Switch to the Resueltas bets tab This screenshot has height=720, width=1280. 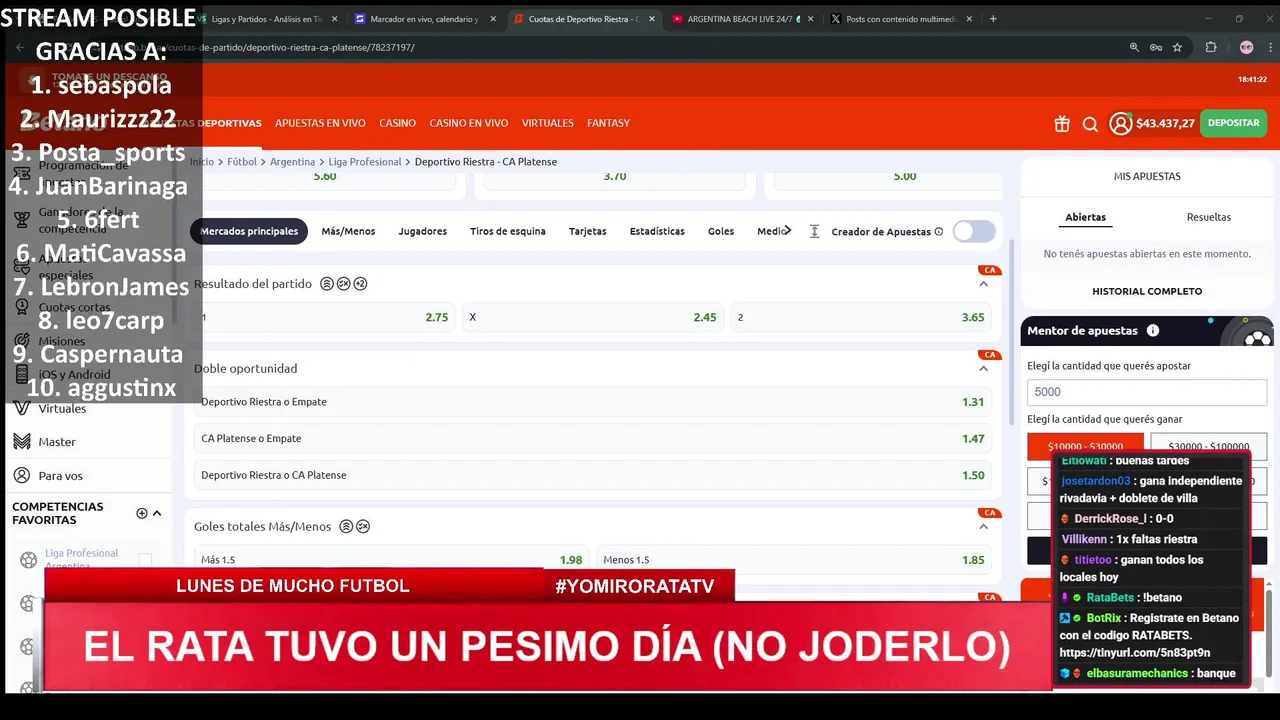click(x=1209, y=217)
